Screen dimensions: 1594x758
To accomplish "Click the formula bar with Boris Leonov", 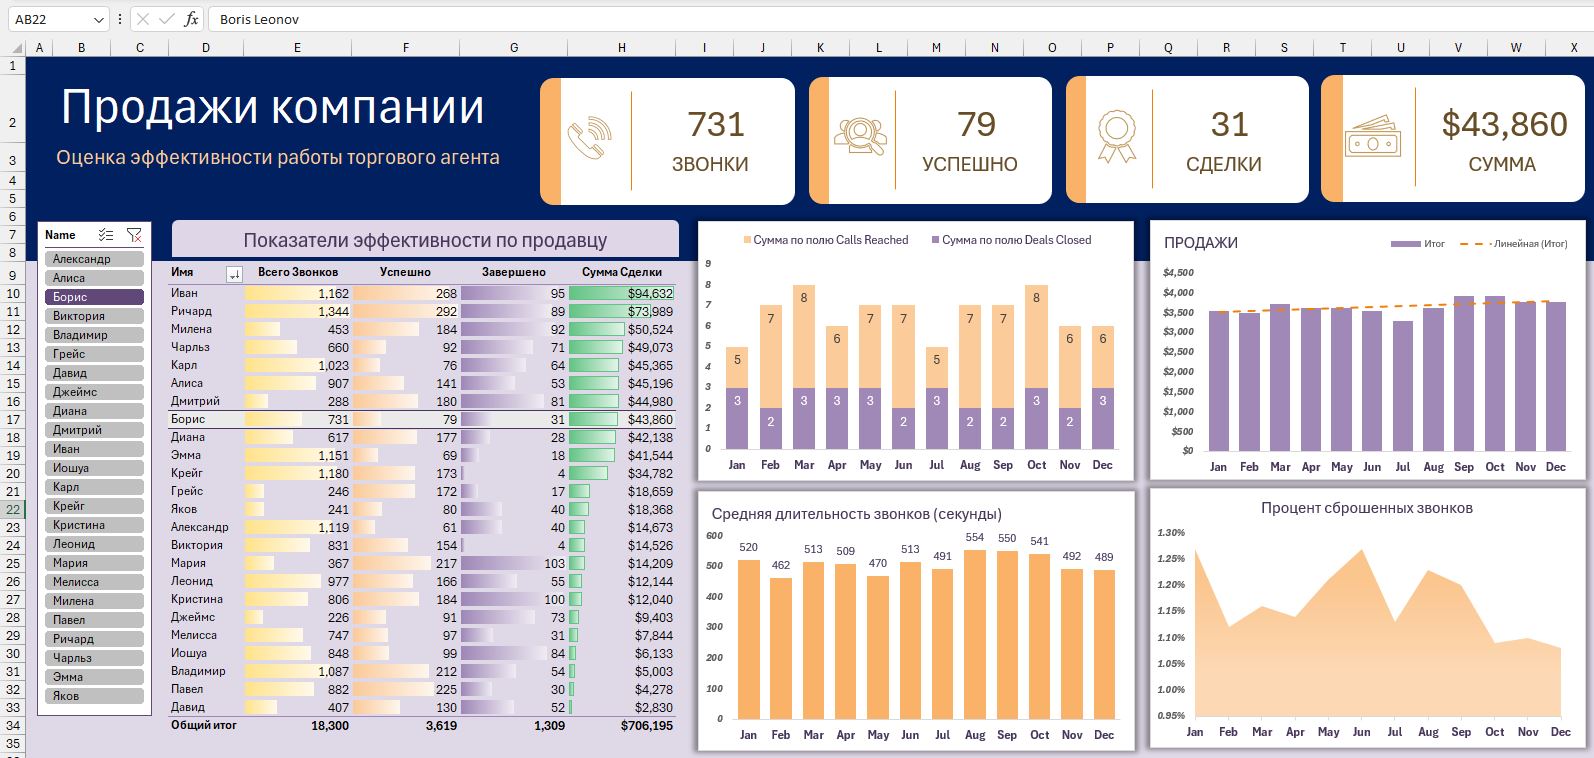I will [x=900, y=19].
